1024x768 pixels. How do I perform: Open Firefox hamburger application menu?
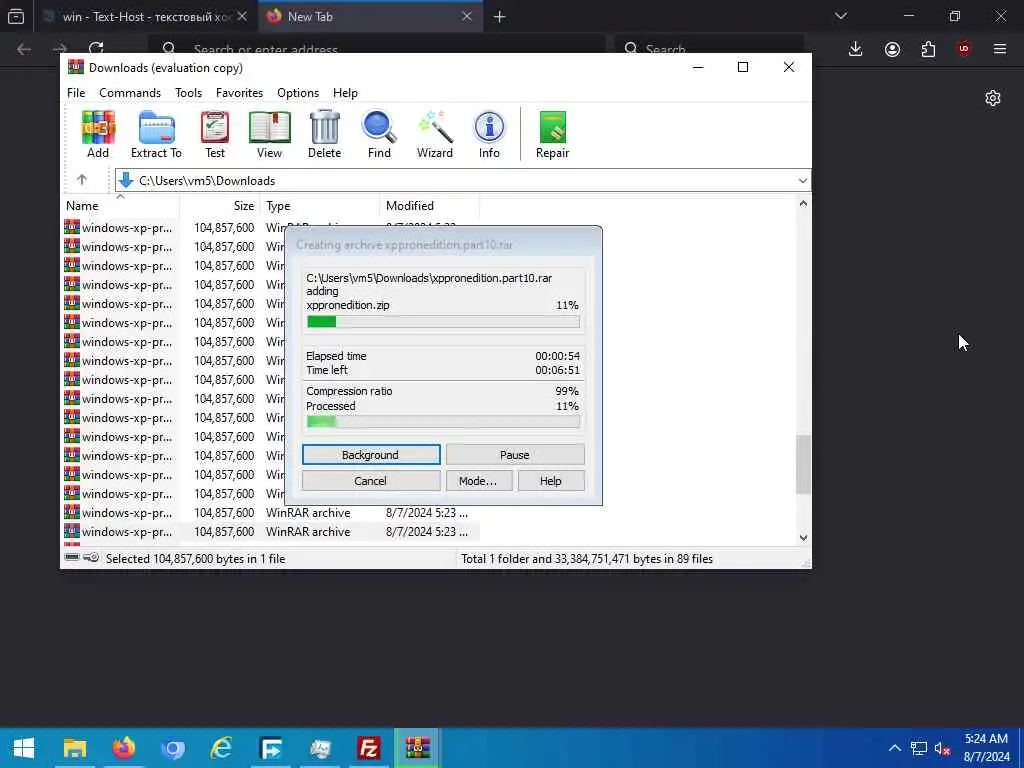click(x=1000, y=49)
